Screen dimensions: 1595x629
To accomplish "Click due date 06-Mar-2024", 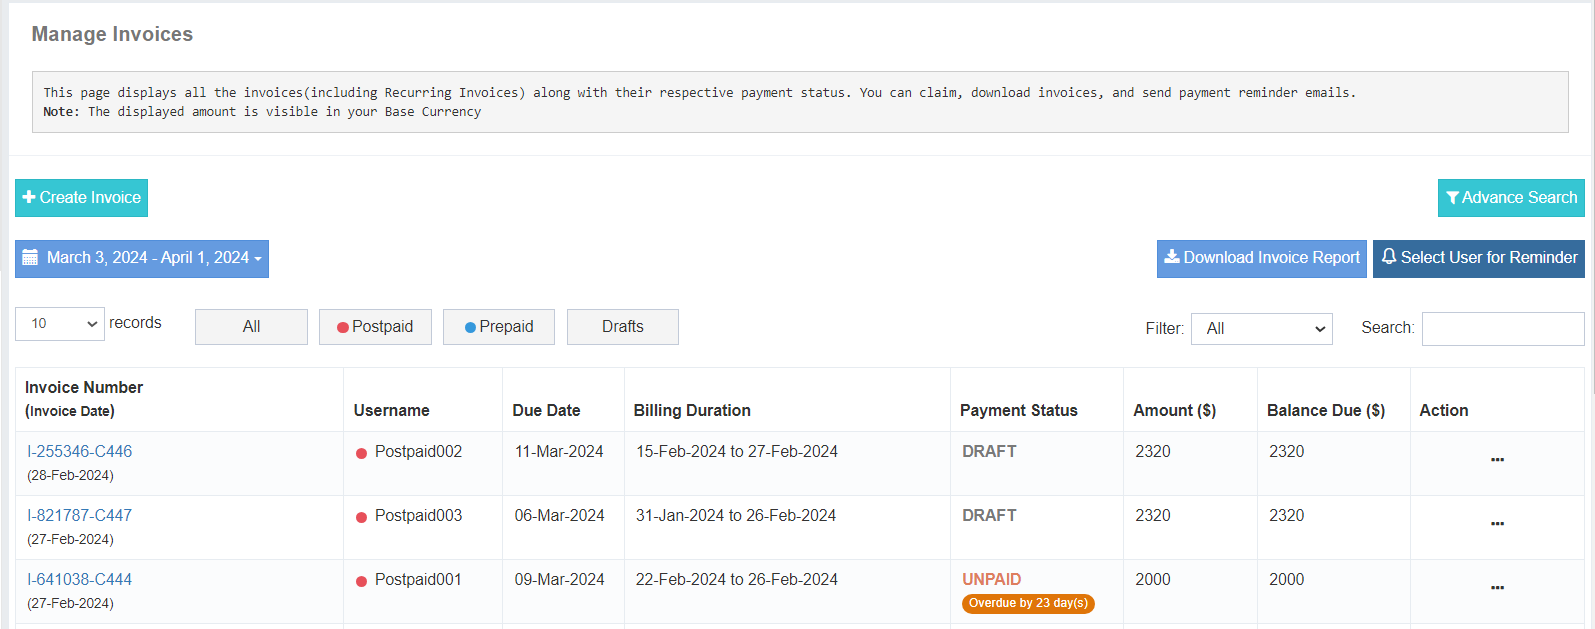I will pos(559,515).
